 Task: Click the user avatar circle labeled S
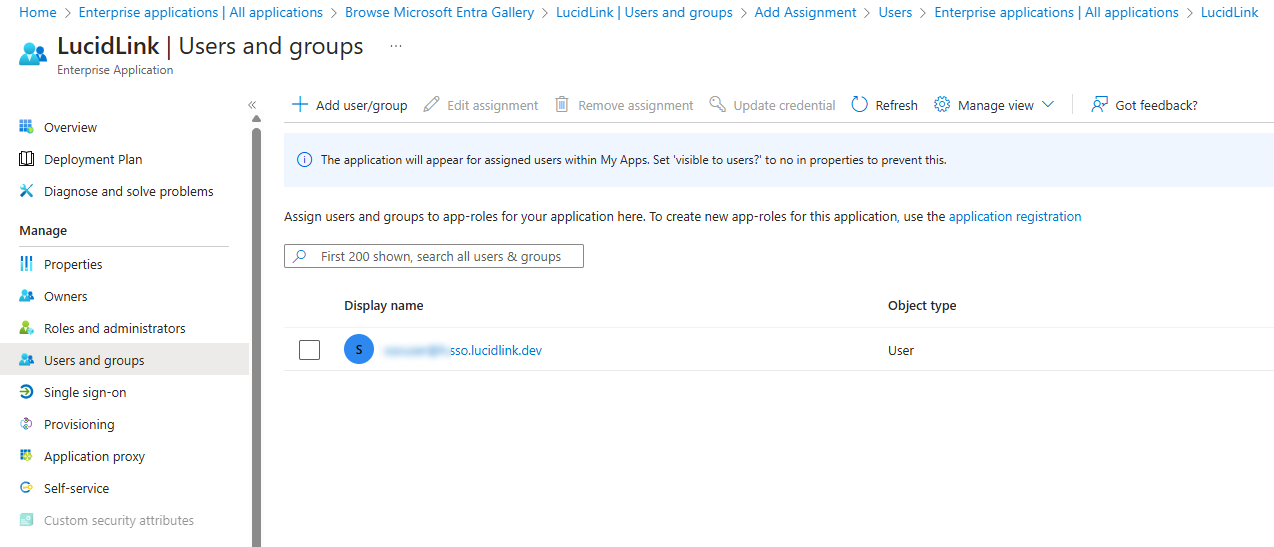(x=359, y=350)
